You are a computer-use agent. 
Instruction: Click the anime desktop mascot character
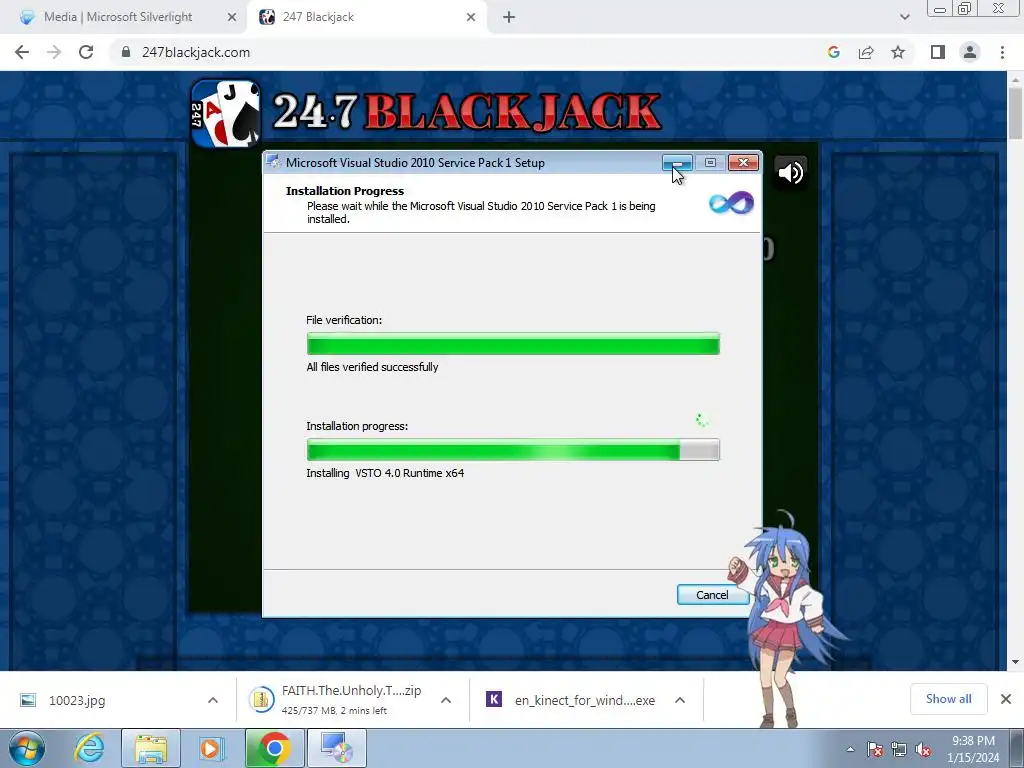(x=784, y=619)
